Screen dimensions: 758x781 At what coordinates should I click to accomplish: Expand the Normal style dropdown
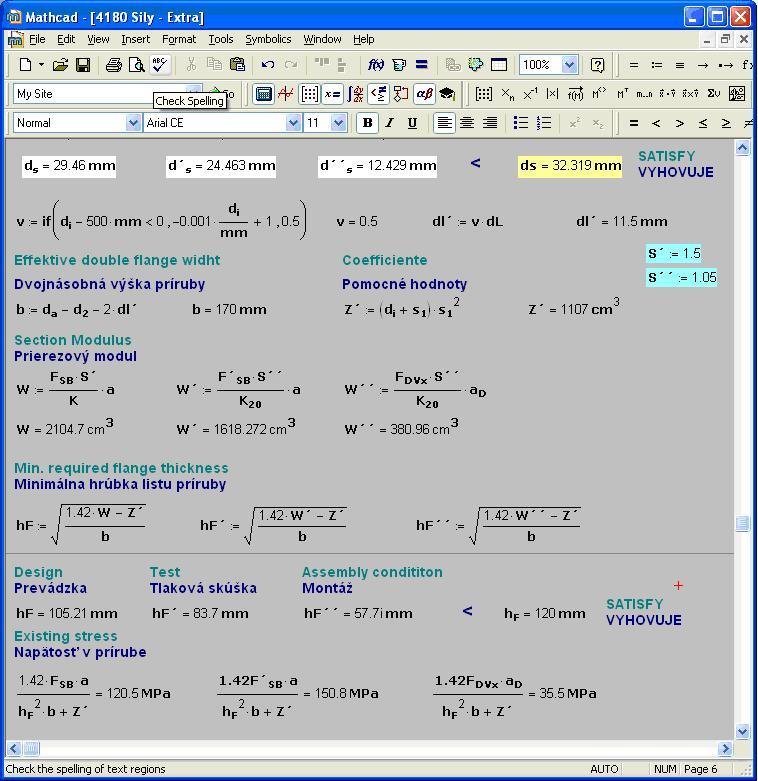(132, 123)
